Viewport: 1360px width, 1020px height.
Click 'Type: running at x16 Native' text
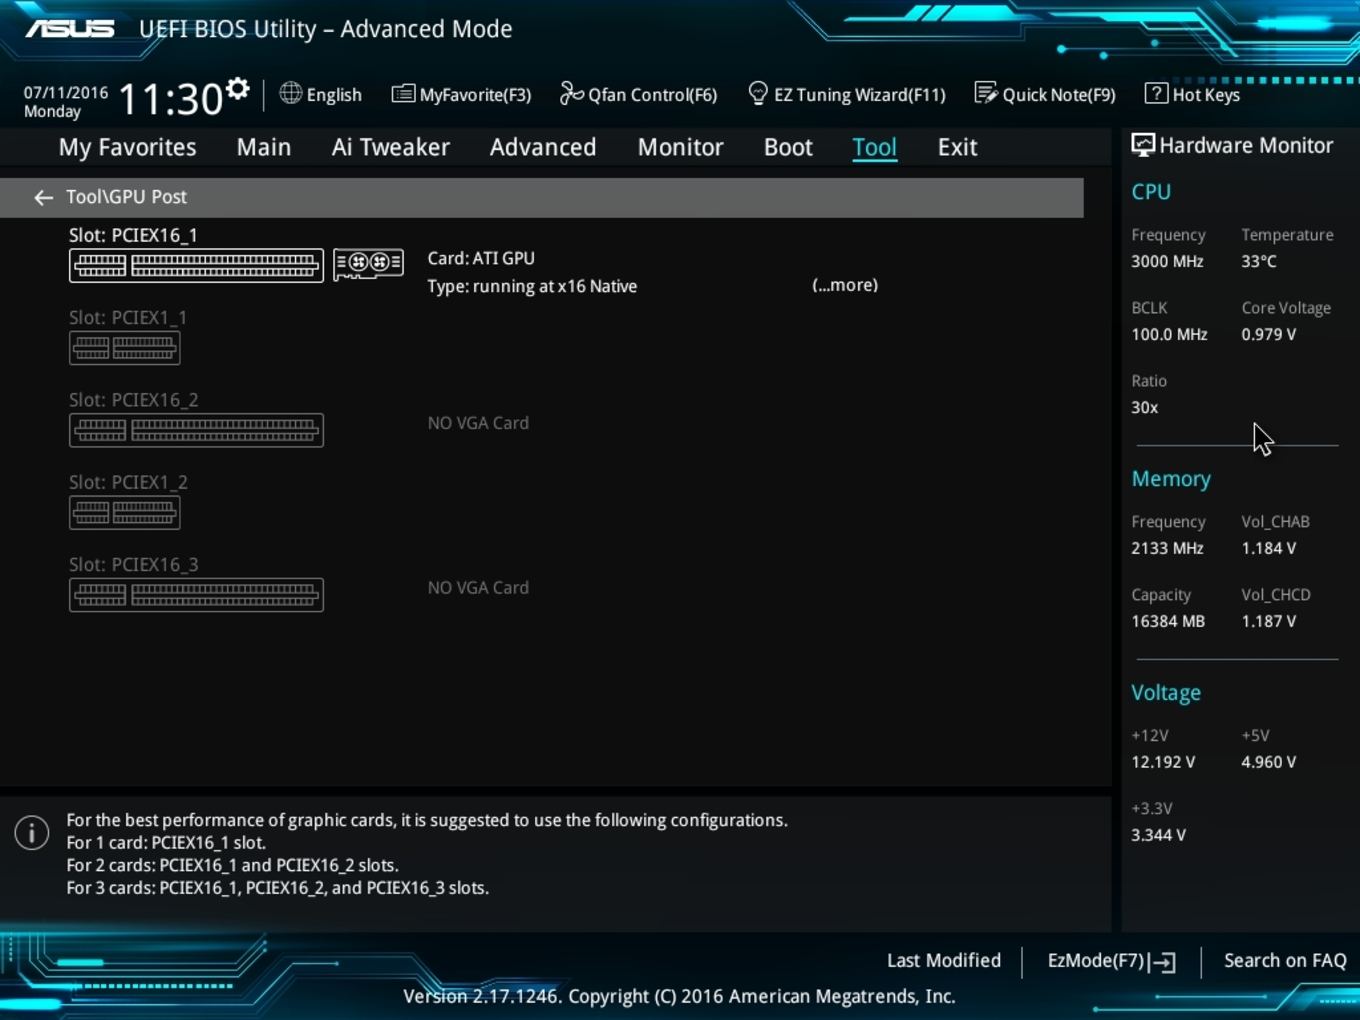pos(532,286)
